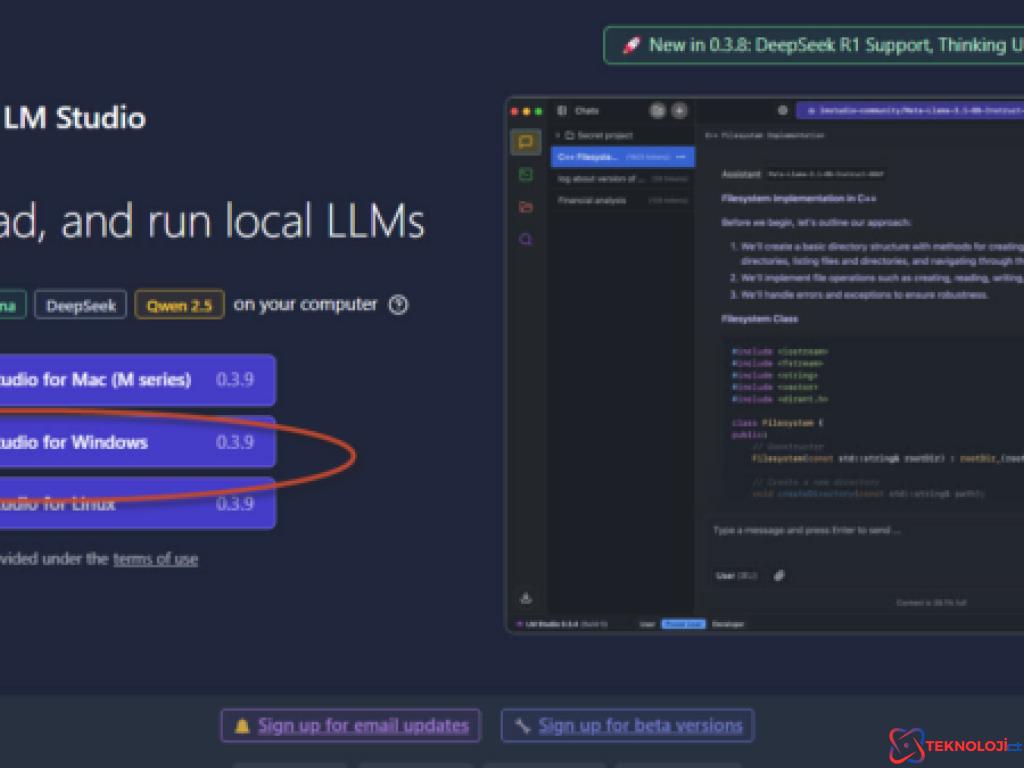The image size is (1024, 768).
Task: Click the settings gear near model selector
Action: 782,111
